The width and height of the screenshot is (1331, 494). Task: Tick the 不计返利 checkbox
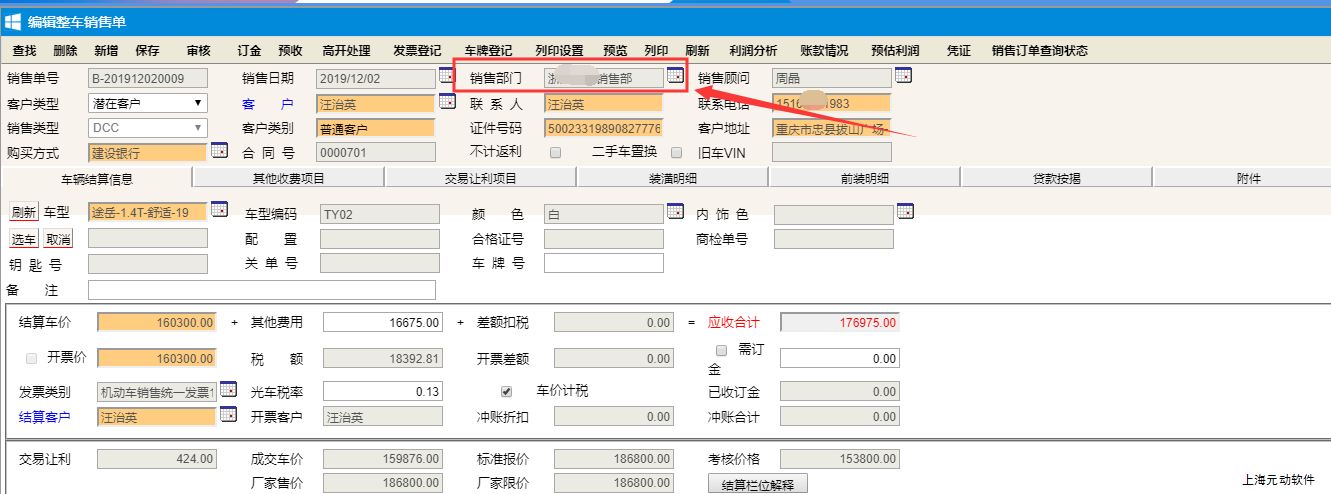coord(556,153)
